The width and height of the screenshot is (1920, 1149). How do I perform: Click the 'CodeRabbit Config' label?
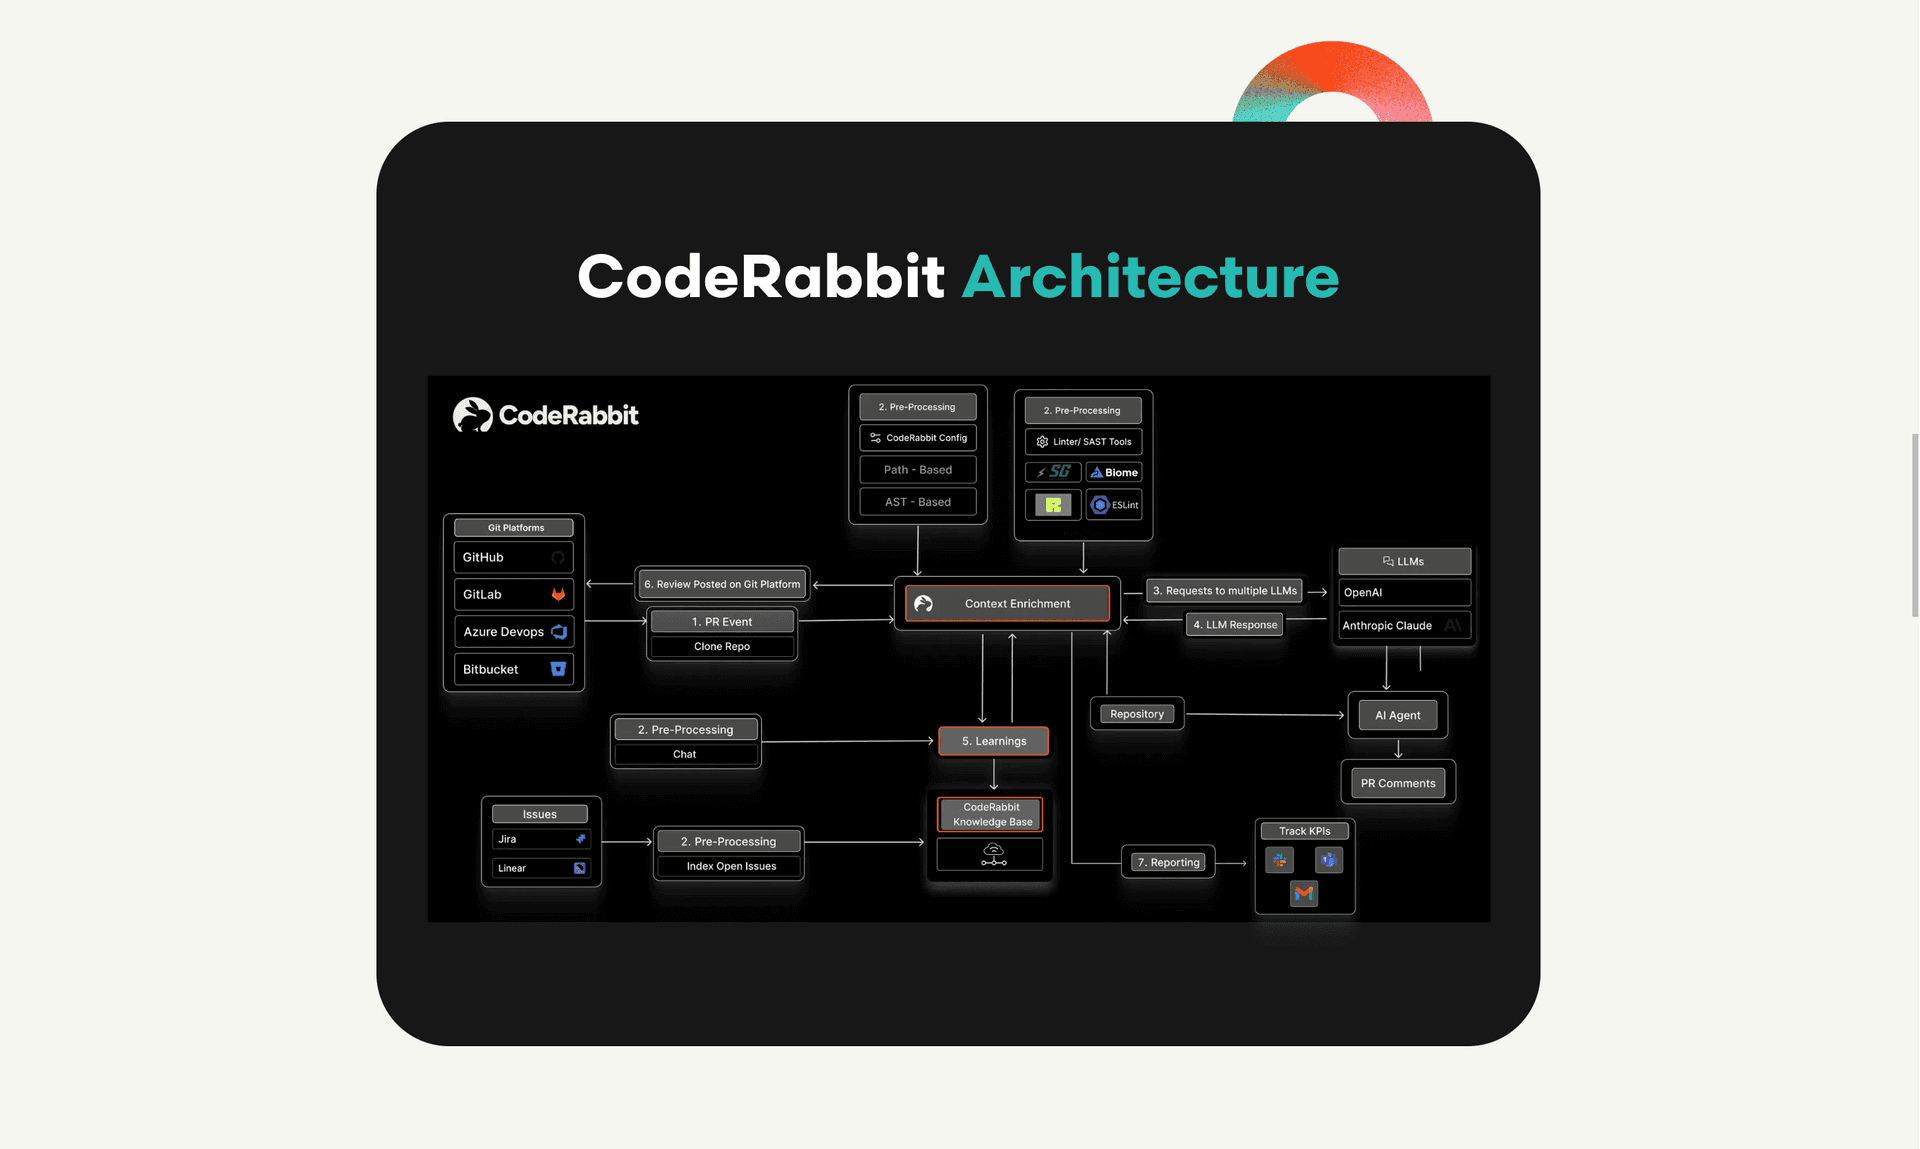tap(926, 438)
